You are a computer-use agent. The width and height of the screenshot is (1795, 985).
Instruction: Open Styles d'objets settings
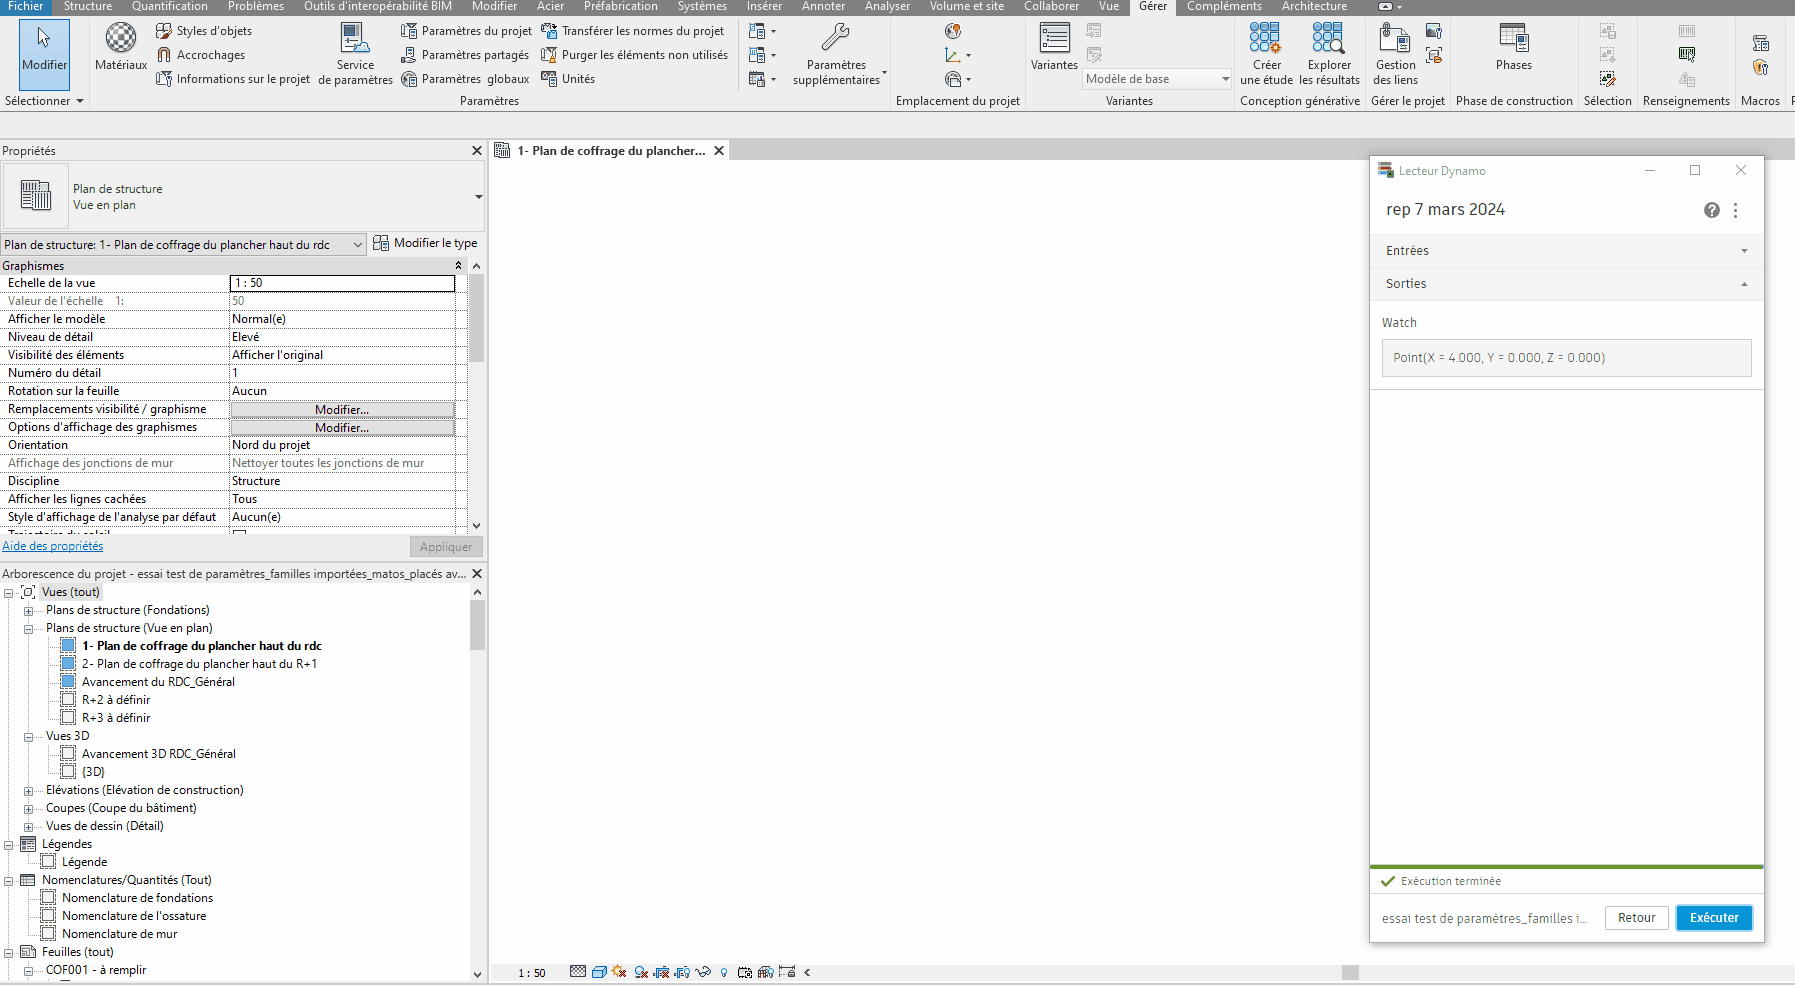[204, 31]
